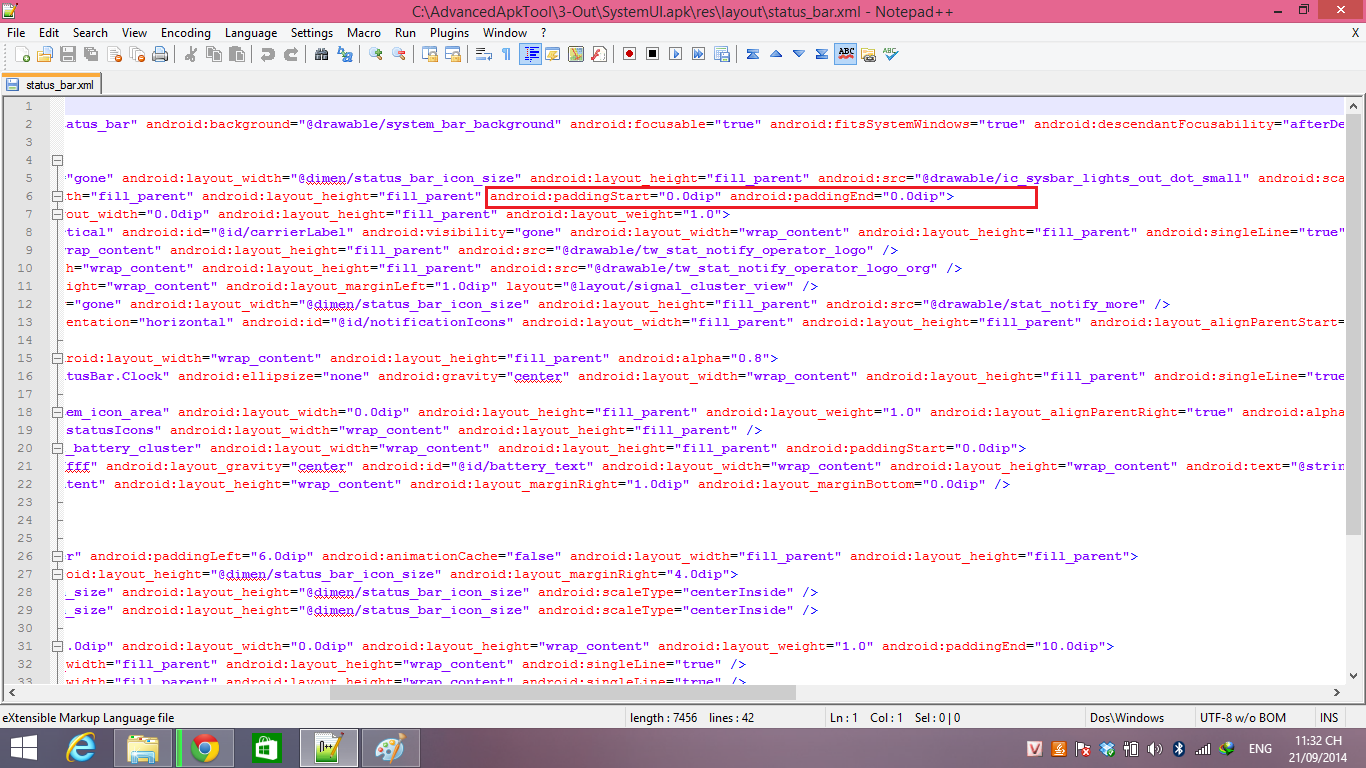Toggle synchronize vertical scrolling
Viewport: 1366px width, 768px height.
pyautogui.click(x=429, y=54)
